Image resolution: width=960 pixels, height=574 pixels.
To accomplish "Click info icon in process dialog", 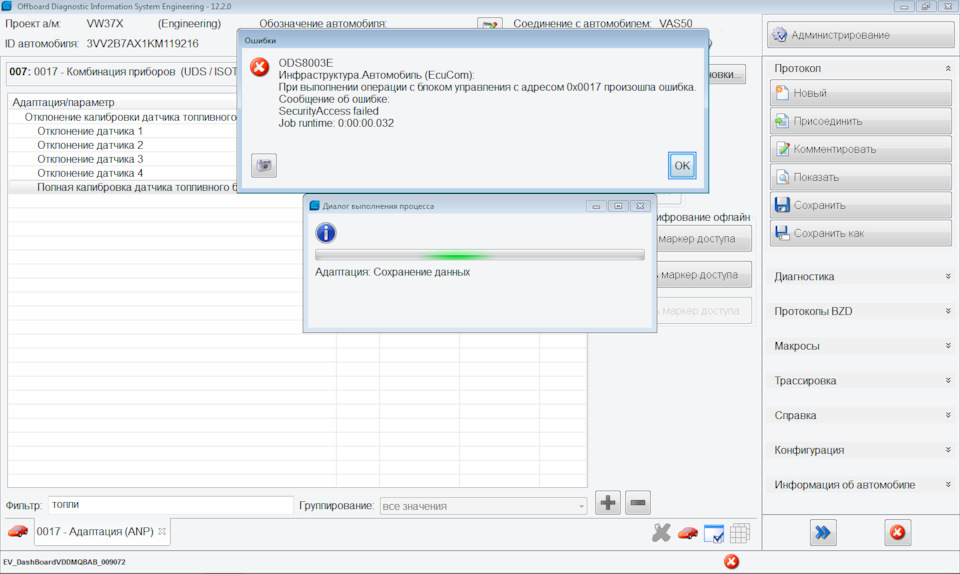I will 326,233.
